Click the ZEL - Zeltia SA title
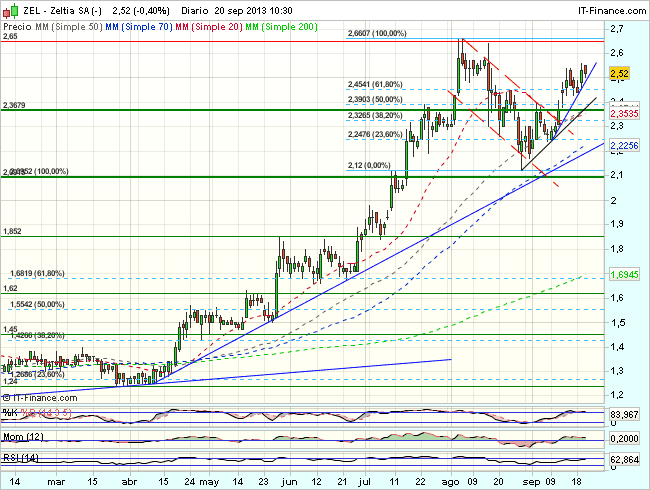650x490 pixels. tap(62, 11)
